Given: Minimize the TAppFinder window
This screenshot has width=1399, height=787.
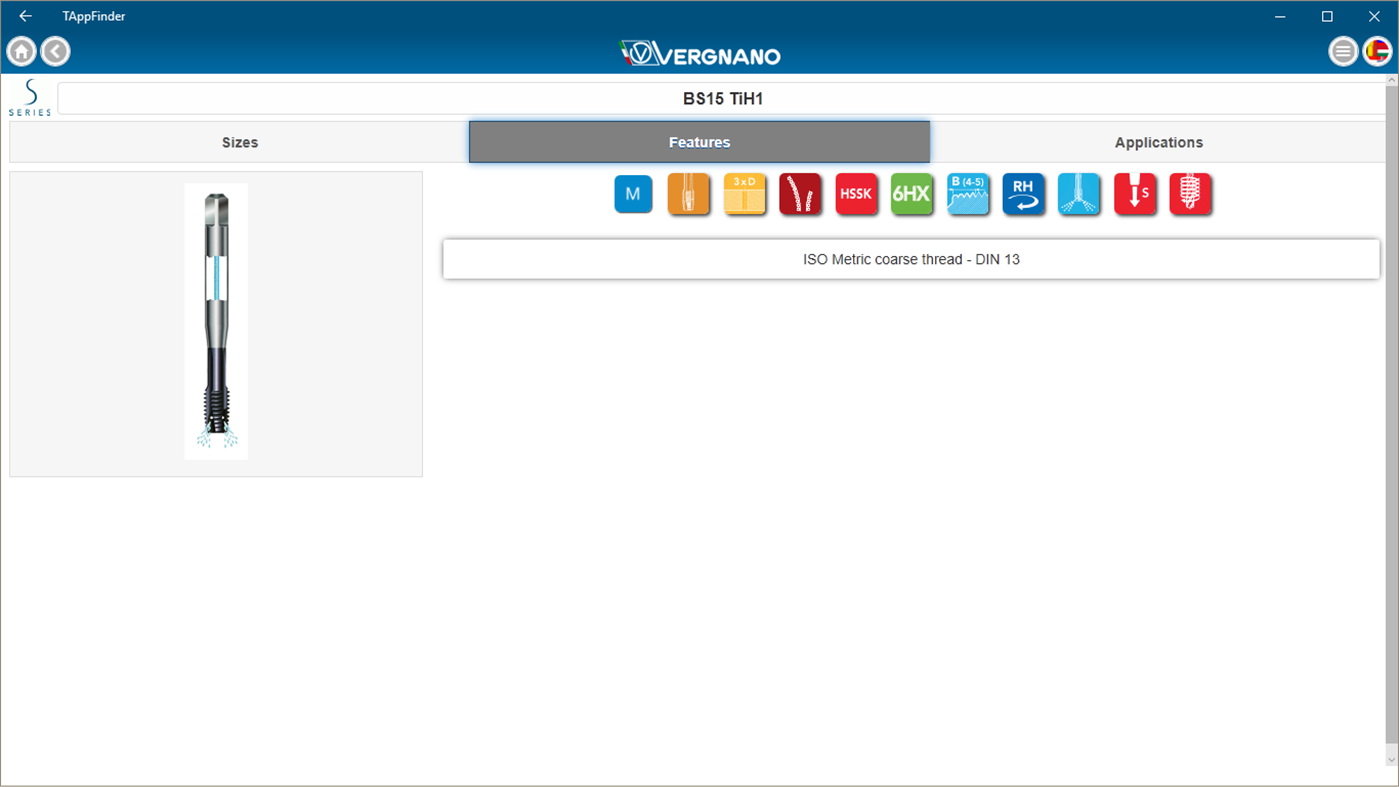Looking at the screenshot, I should pos(1281,16).
